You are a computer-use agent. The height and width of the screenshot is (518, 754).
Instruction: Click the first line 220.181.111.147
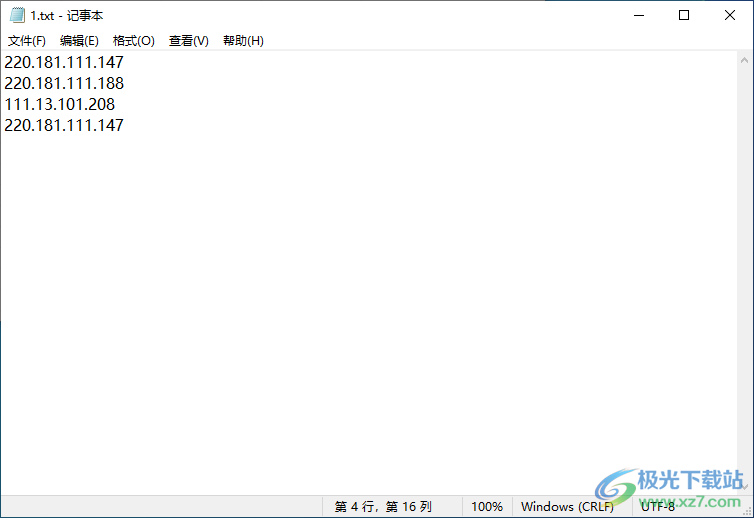click(64, 62)
